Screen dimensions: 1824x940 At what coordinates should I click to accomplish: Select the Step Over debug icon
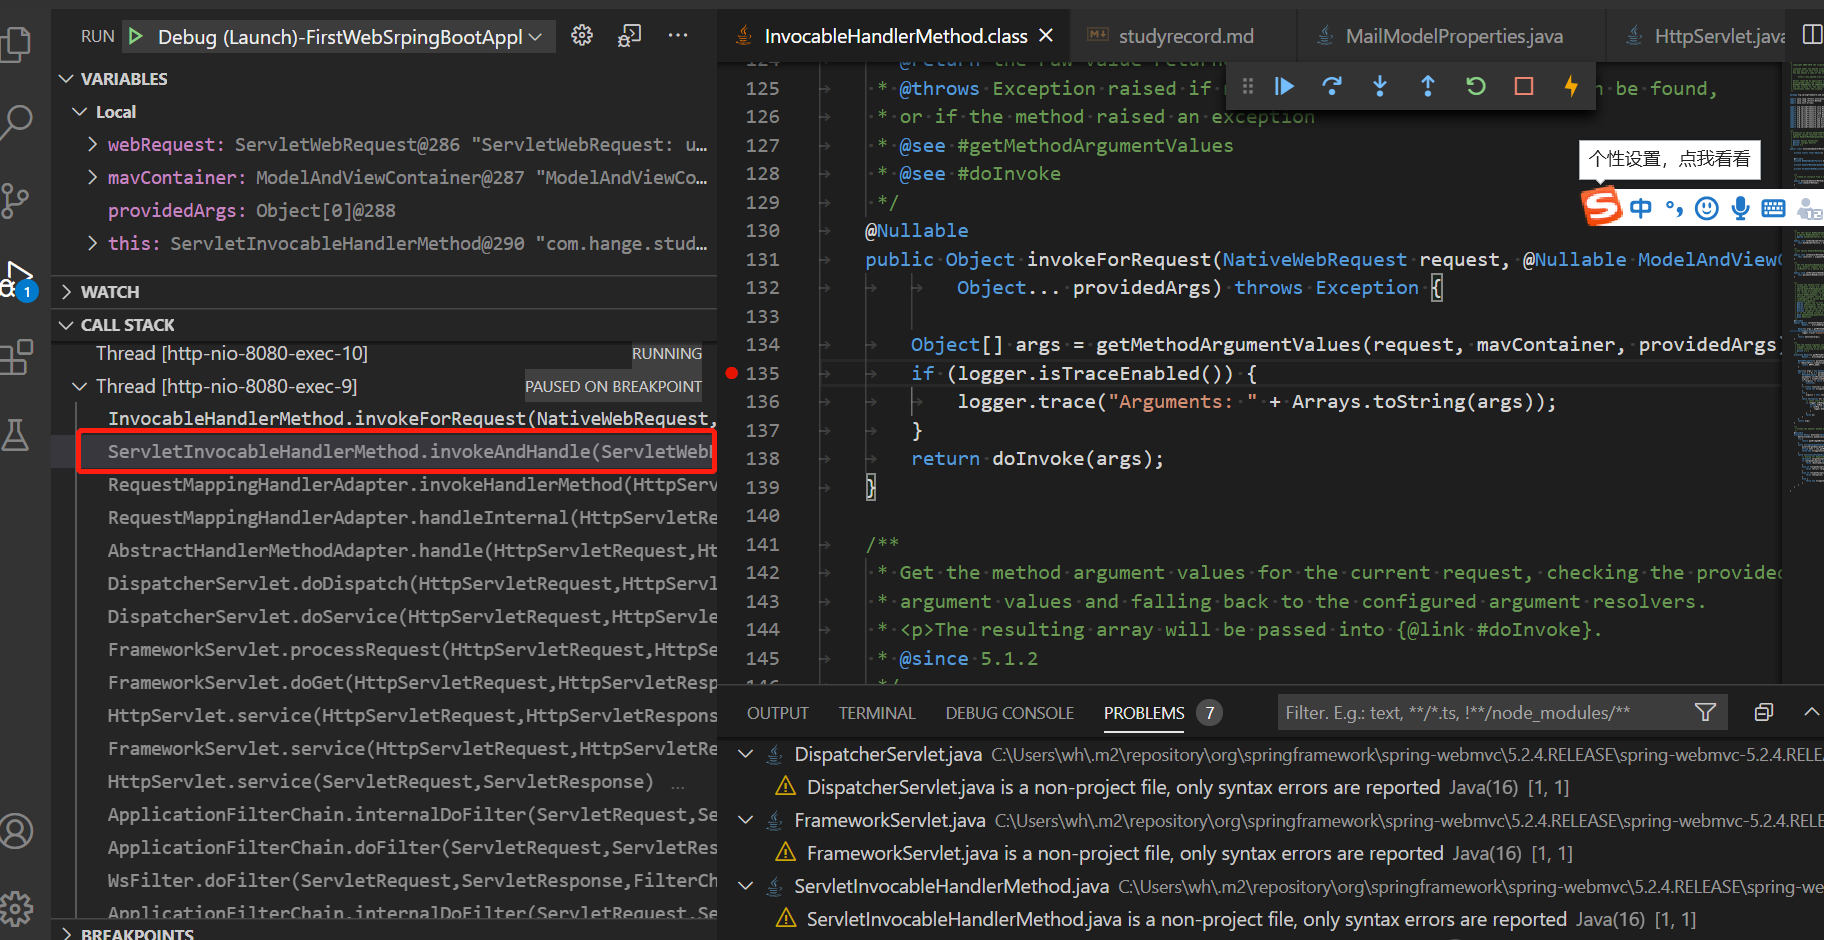(1332, 86)
